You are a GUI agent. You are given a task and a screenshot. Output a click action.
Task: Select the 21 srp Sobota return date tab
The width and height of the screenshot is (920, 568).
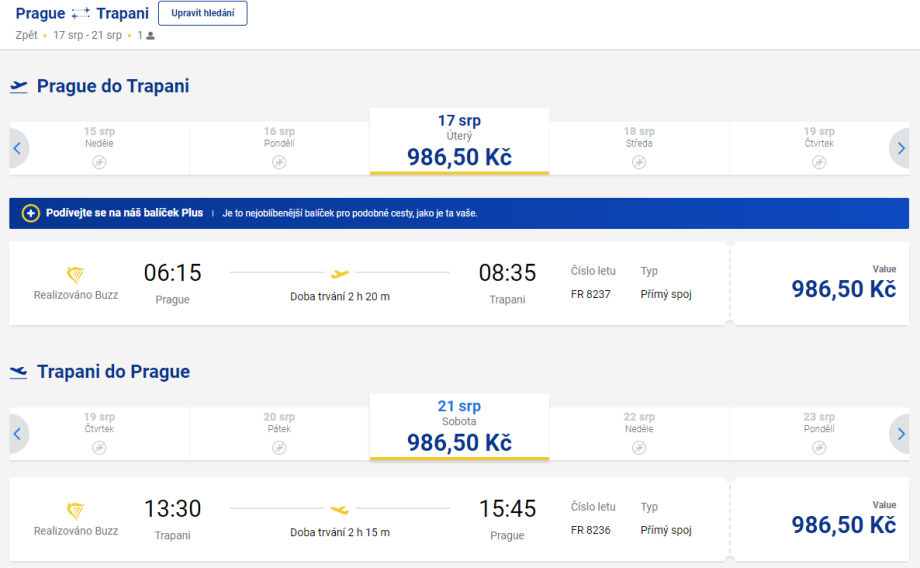459,427
